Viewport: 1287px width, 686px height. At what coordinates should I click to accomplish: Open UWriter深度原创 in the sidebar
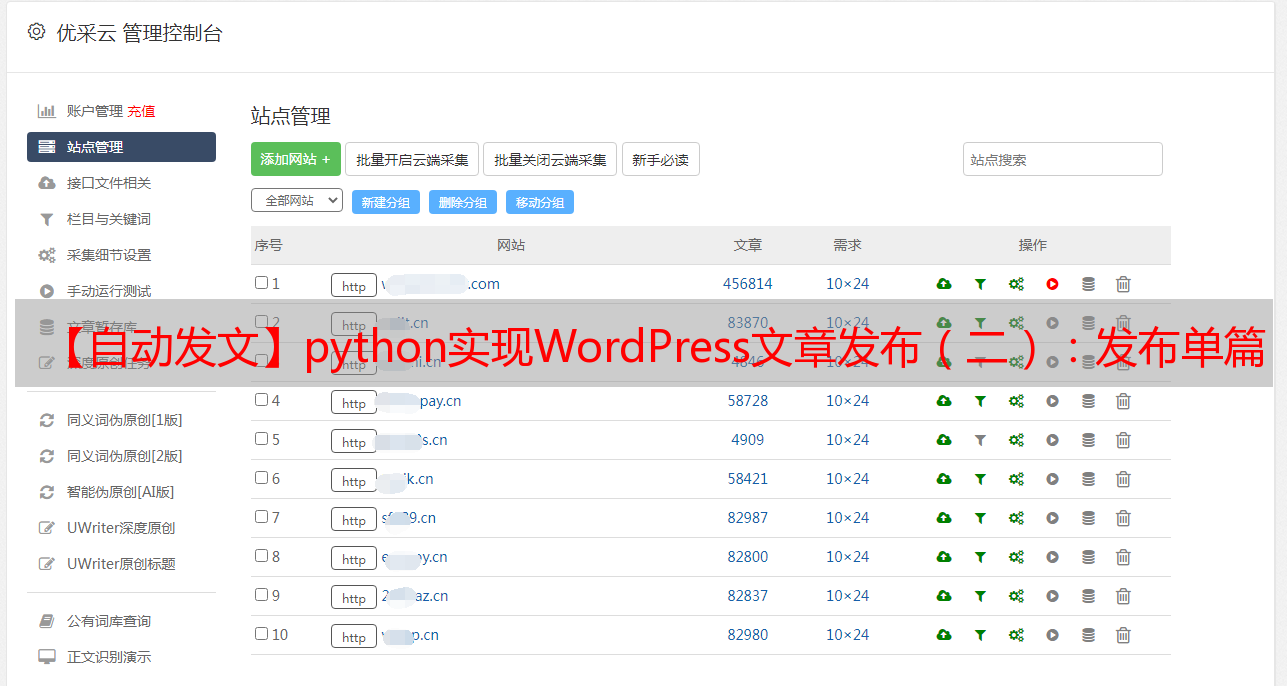[121, 528]
